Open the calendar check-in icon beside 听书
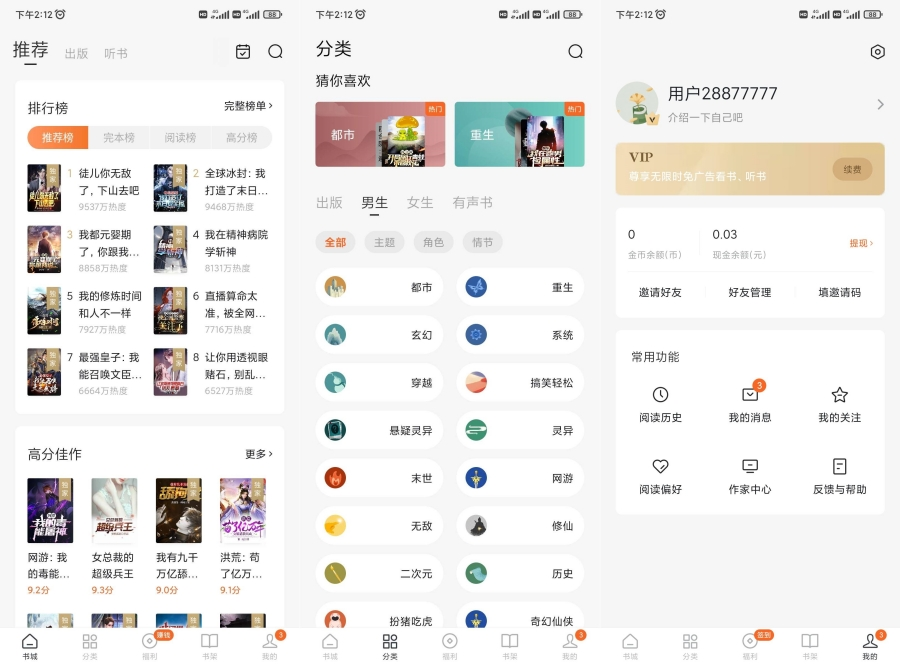The width and height of the screenshot is (900, 666). tap(243, 52)
